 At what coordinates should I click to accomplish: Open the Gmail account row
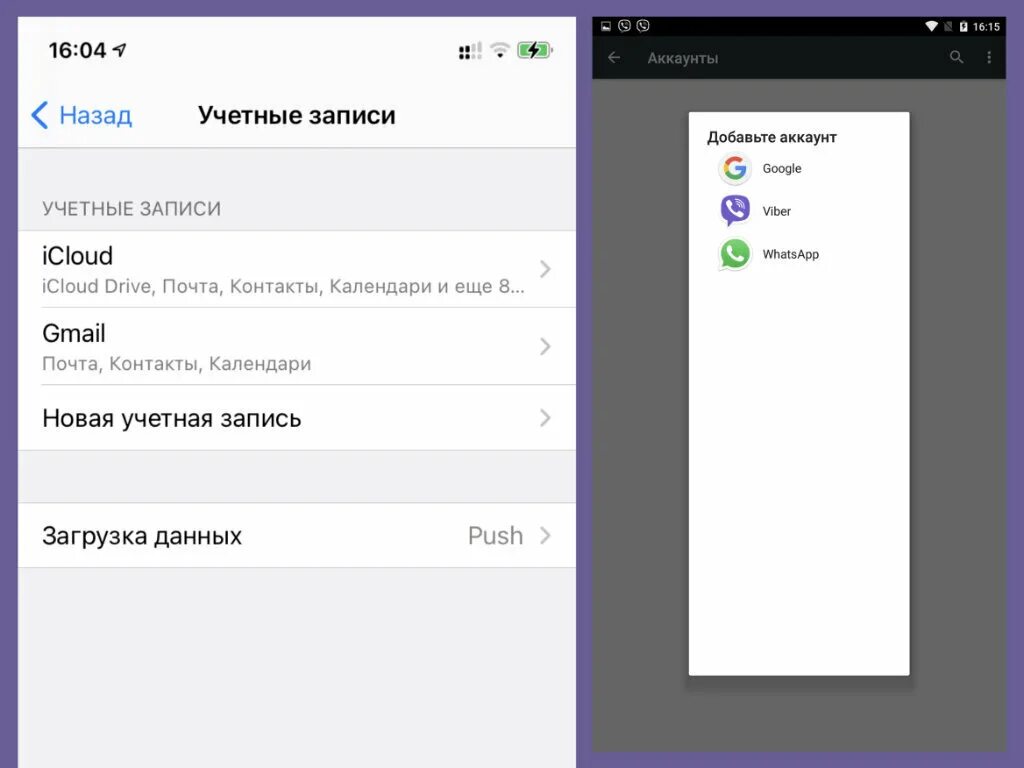click(x=297, y=346)
